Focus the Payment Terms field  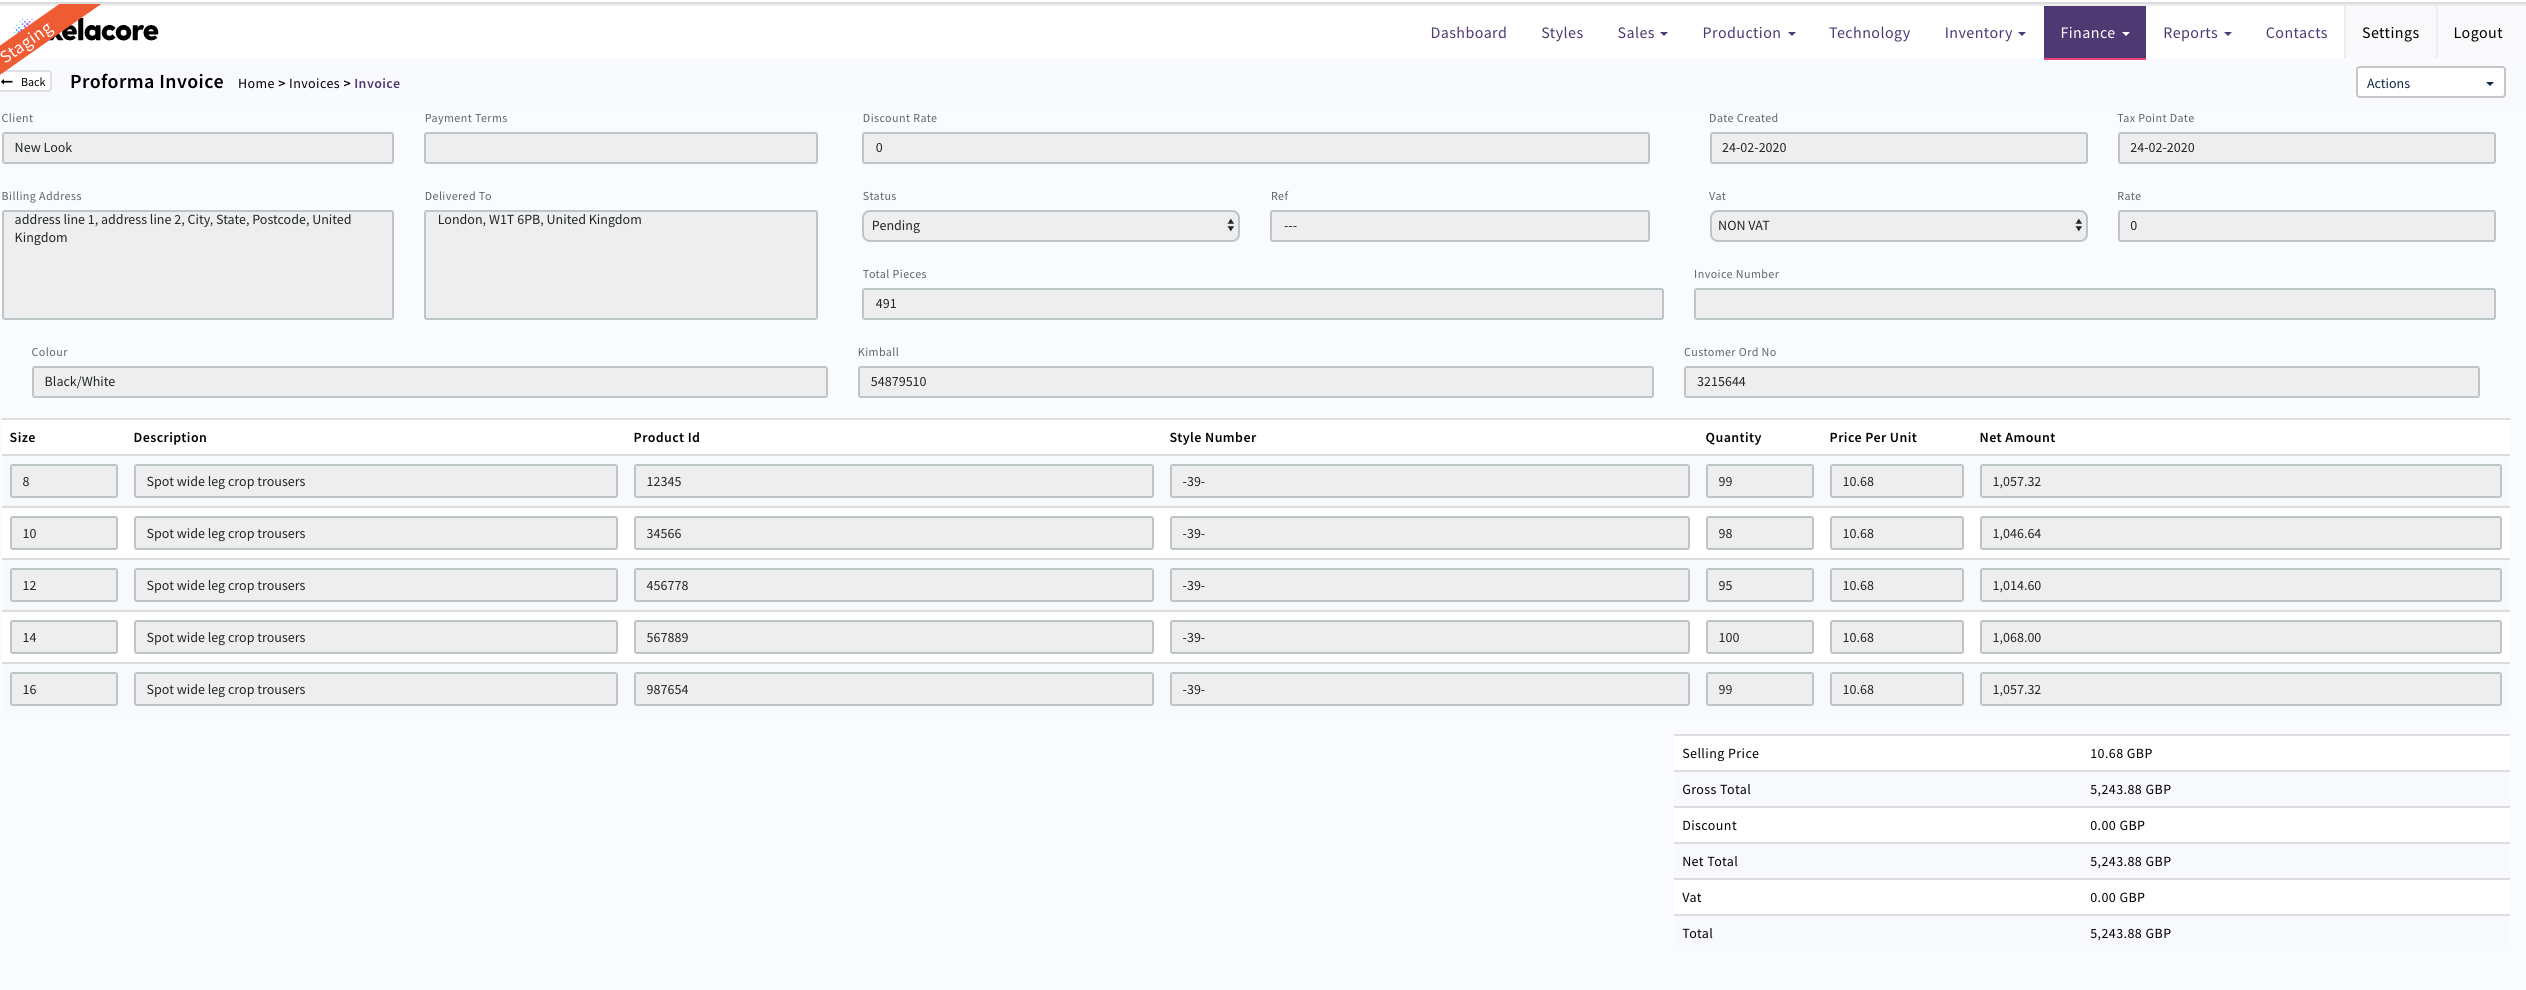[x=620, y=148]
